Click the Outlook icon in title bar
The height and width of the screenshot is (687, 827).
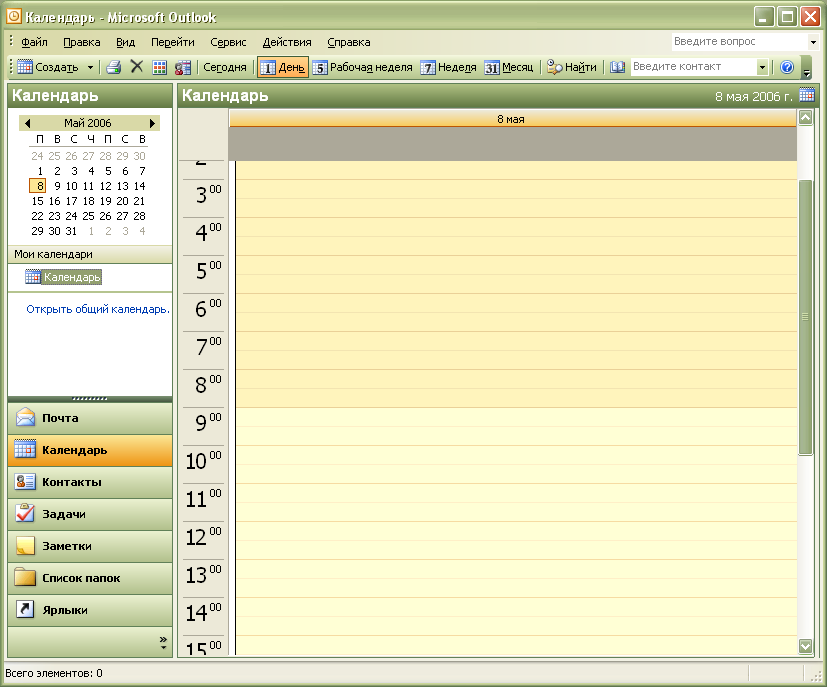coord(13,16)
